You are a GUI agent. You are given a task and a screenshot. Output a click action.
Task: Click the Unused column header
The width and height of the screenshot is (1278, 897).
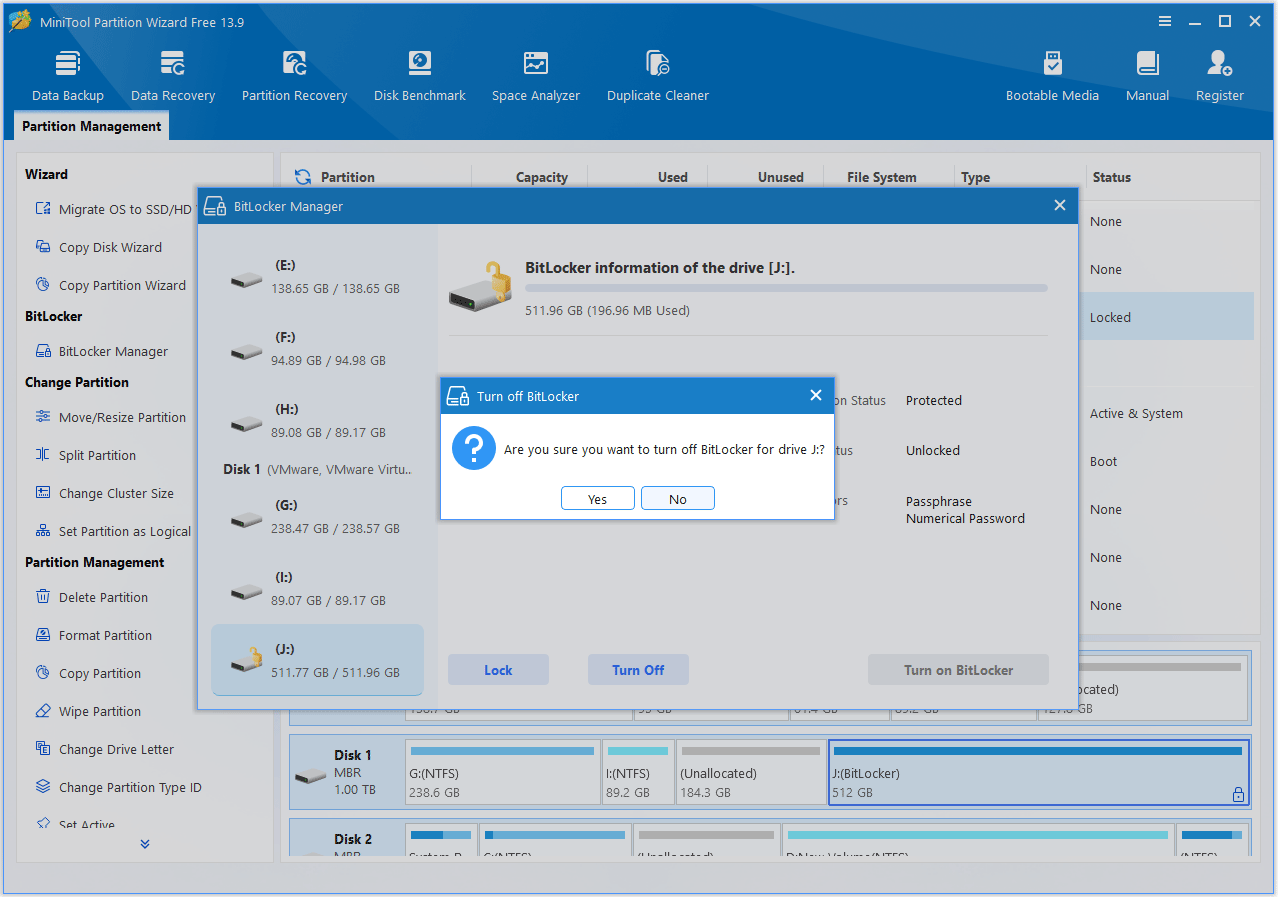[780, 177]
